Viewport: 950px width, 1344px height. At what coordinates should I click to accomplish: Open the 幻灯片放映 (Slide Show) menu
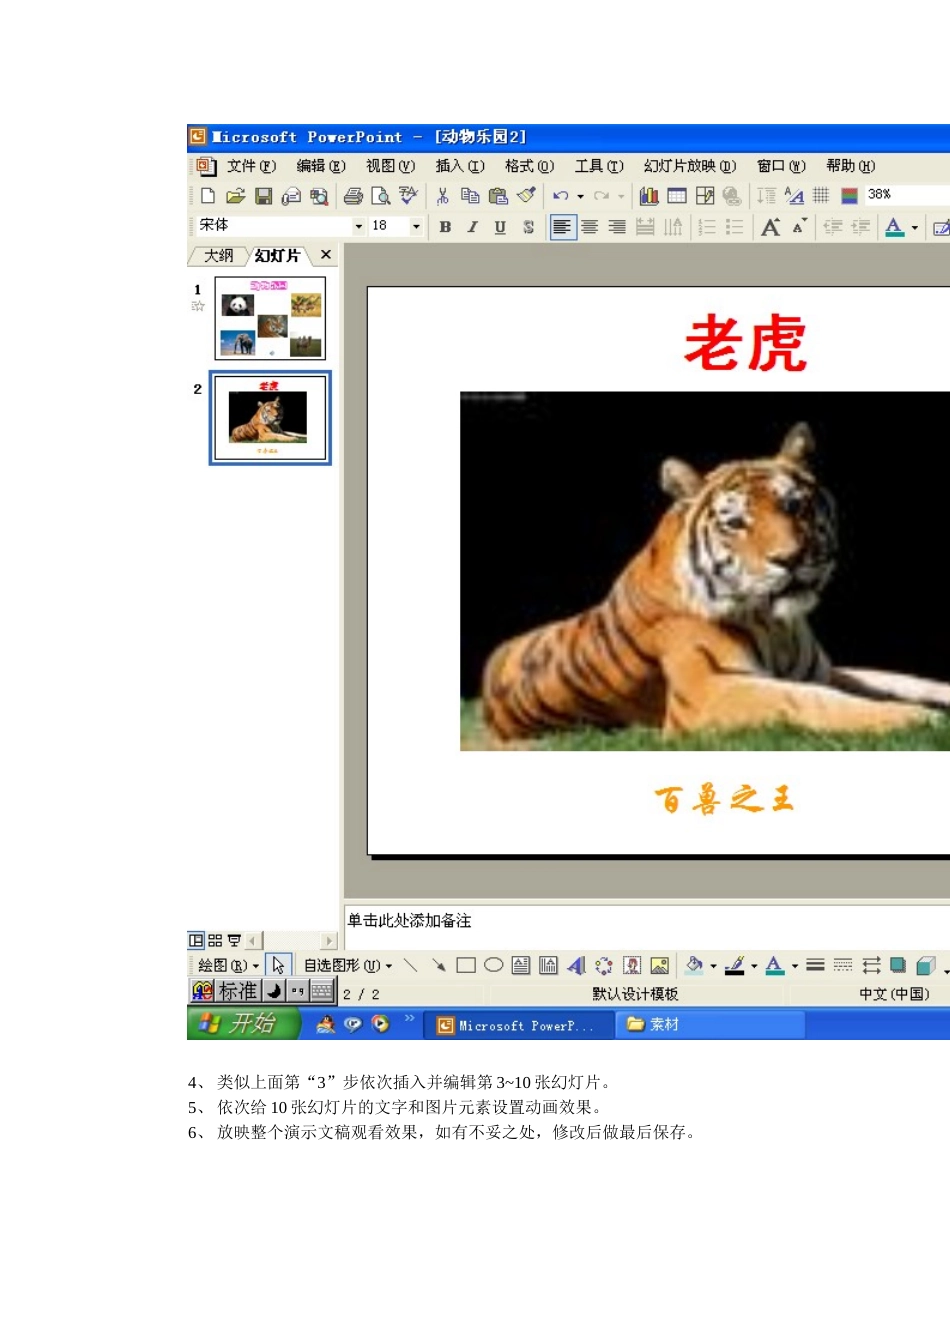pos(690,166)
